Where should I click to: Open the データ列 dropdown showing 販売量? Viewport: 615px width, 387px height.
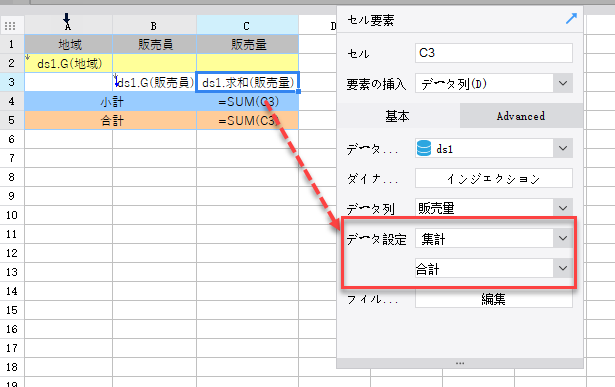563,208
